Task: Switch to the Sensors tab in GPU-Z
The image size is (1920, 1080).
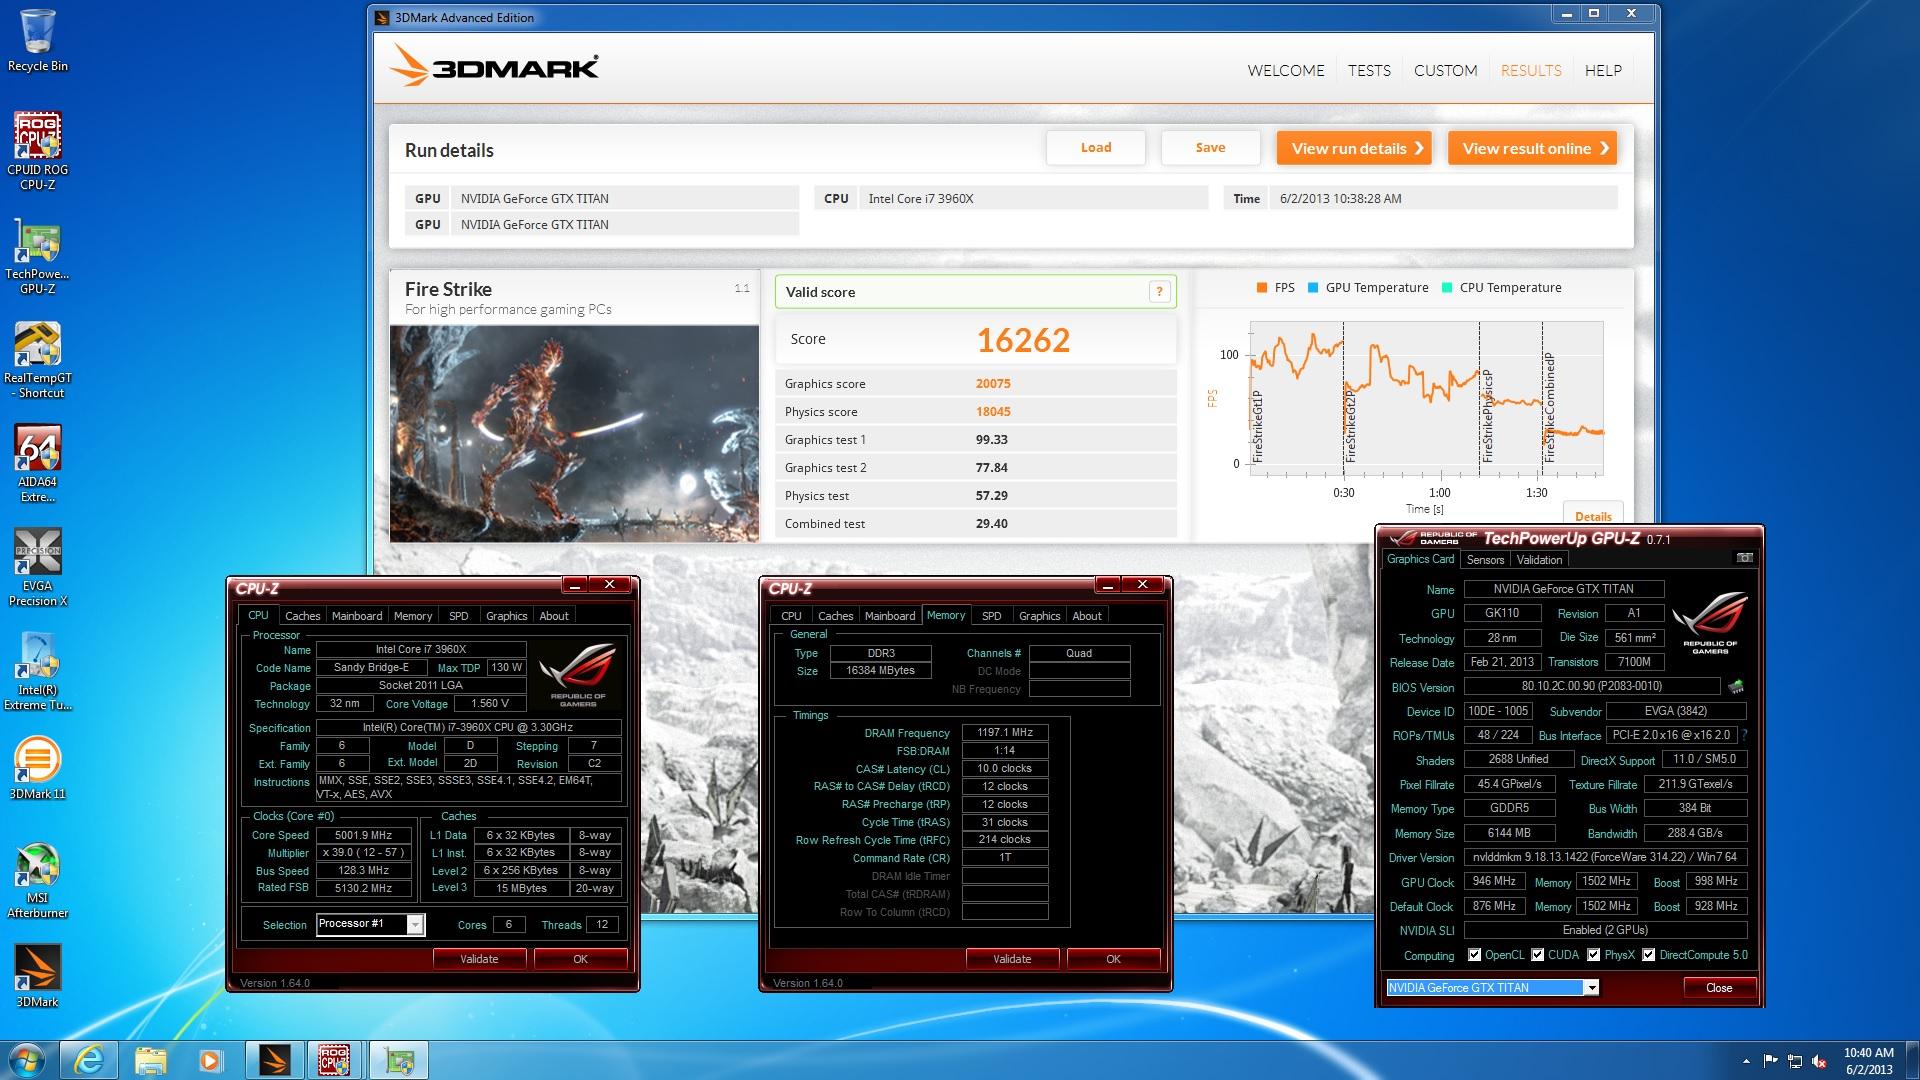Action: coord(1485,560)
